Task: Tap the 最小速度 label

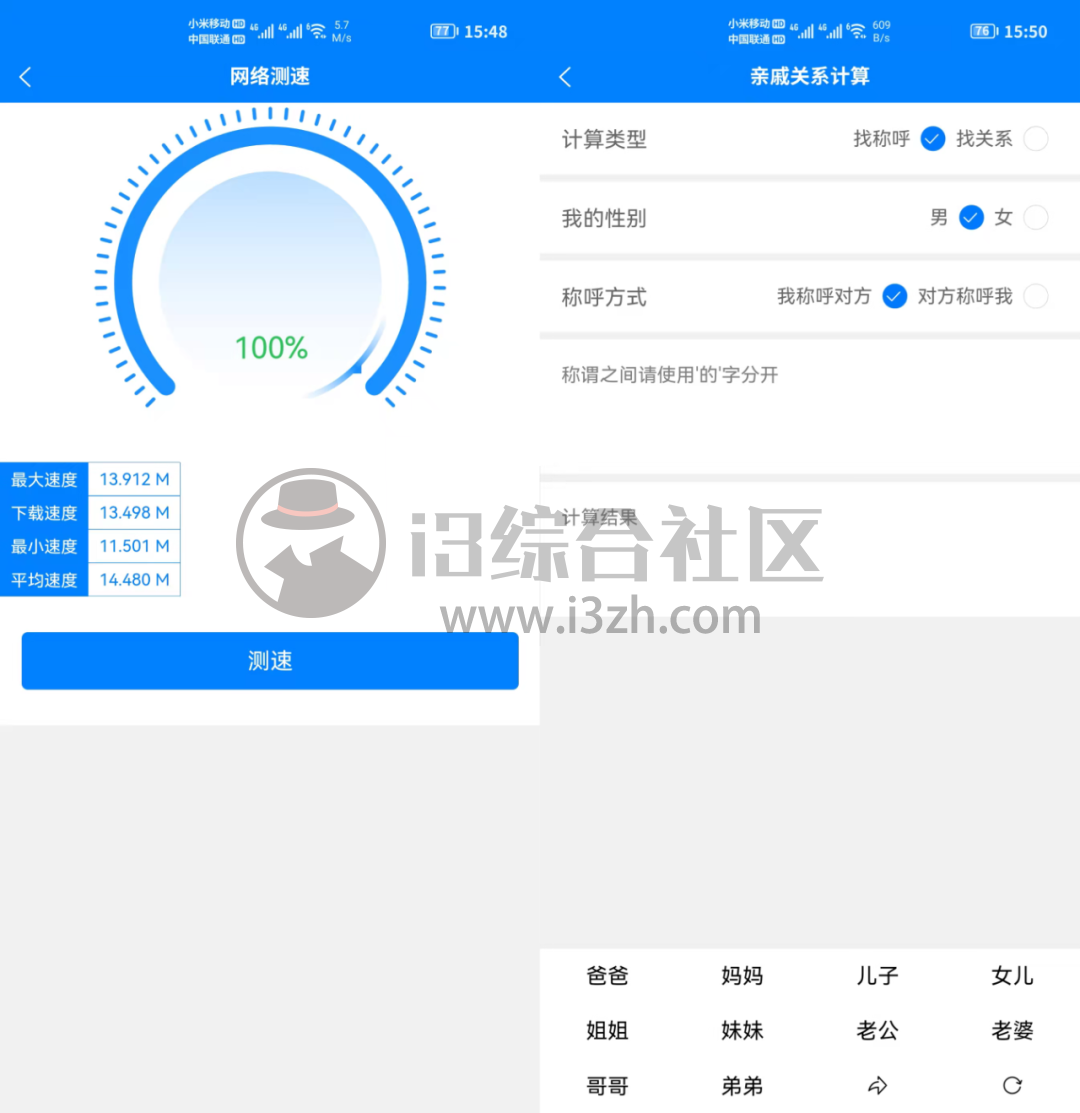Action: pos(44,546)
